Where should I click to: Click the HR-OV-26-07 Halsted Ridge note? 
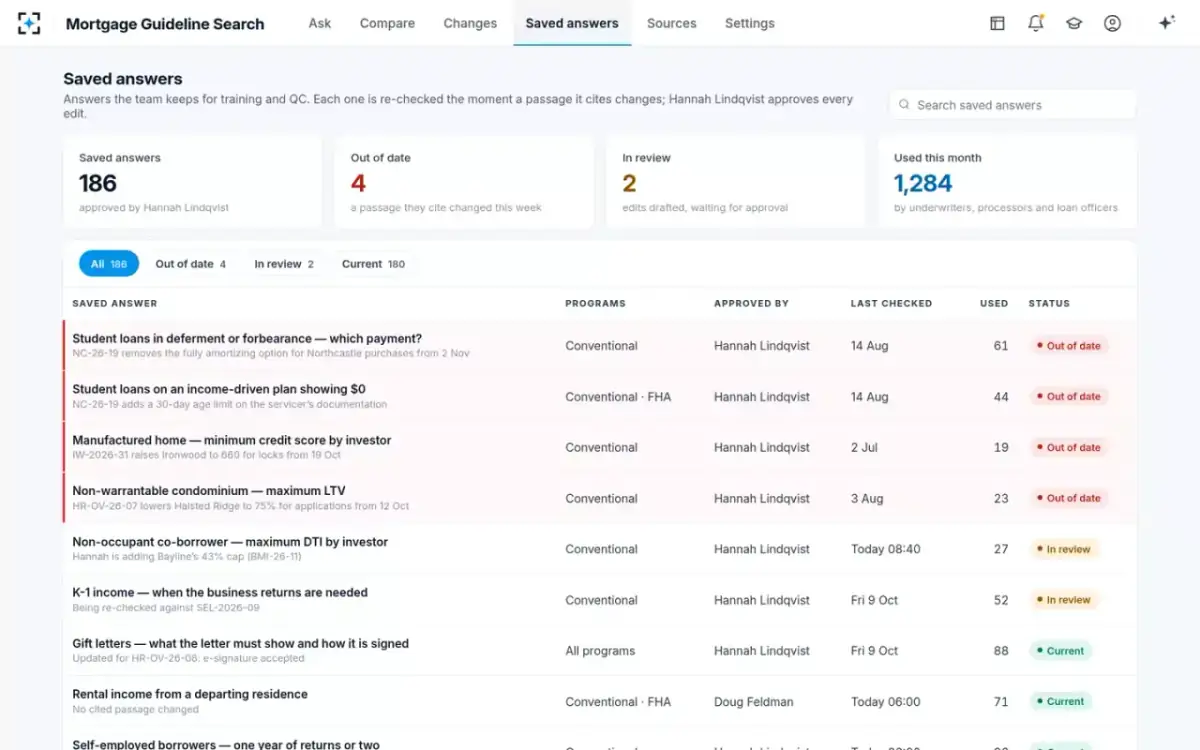tap(241, 506)
